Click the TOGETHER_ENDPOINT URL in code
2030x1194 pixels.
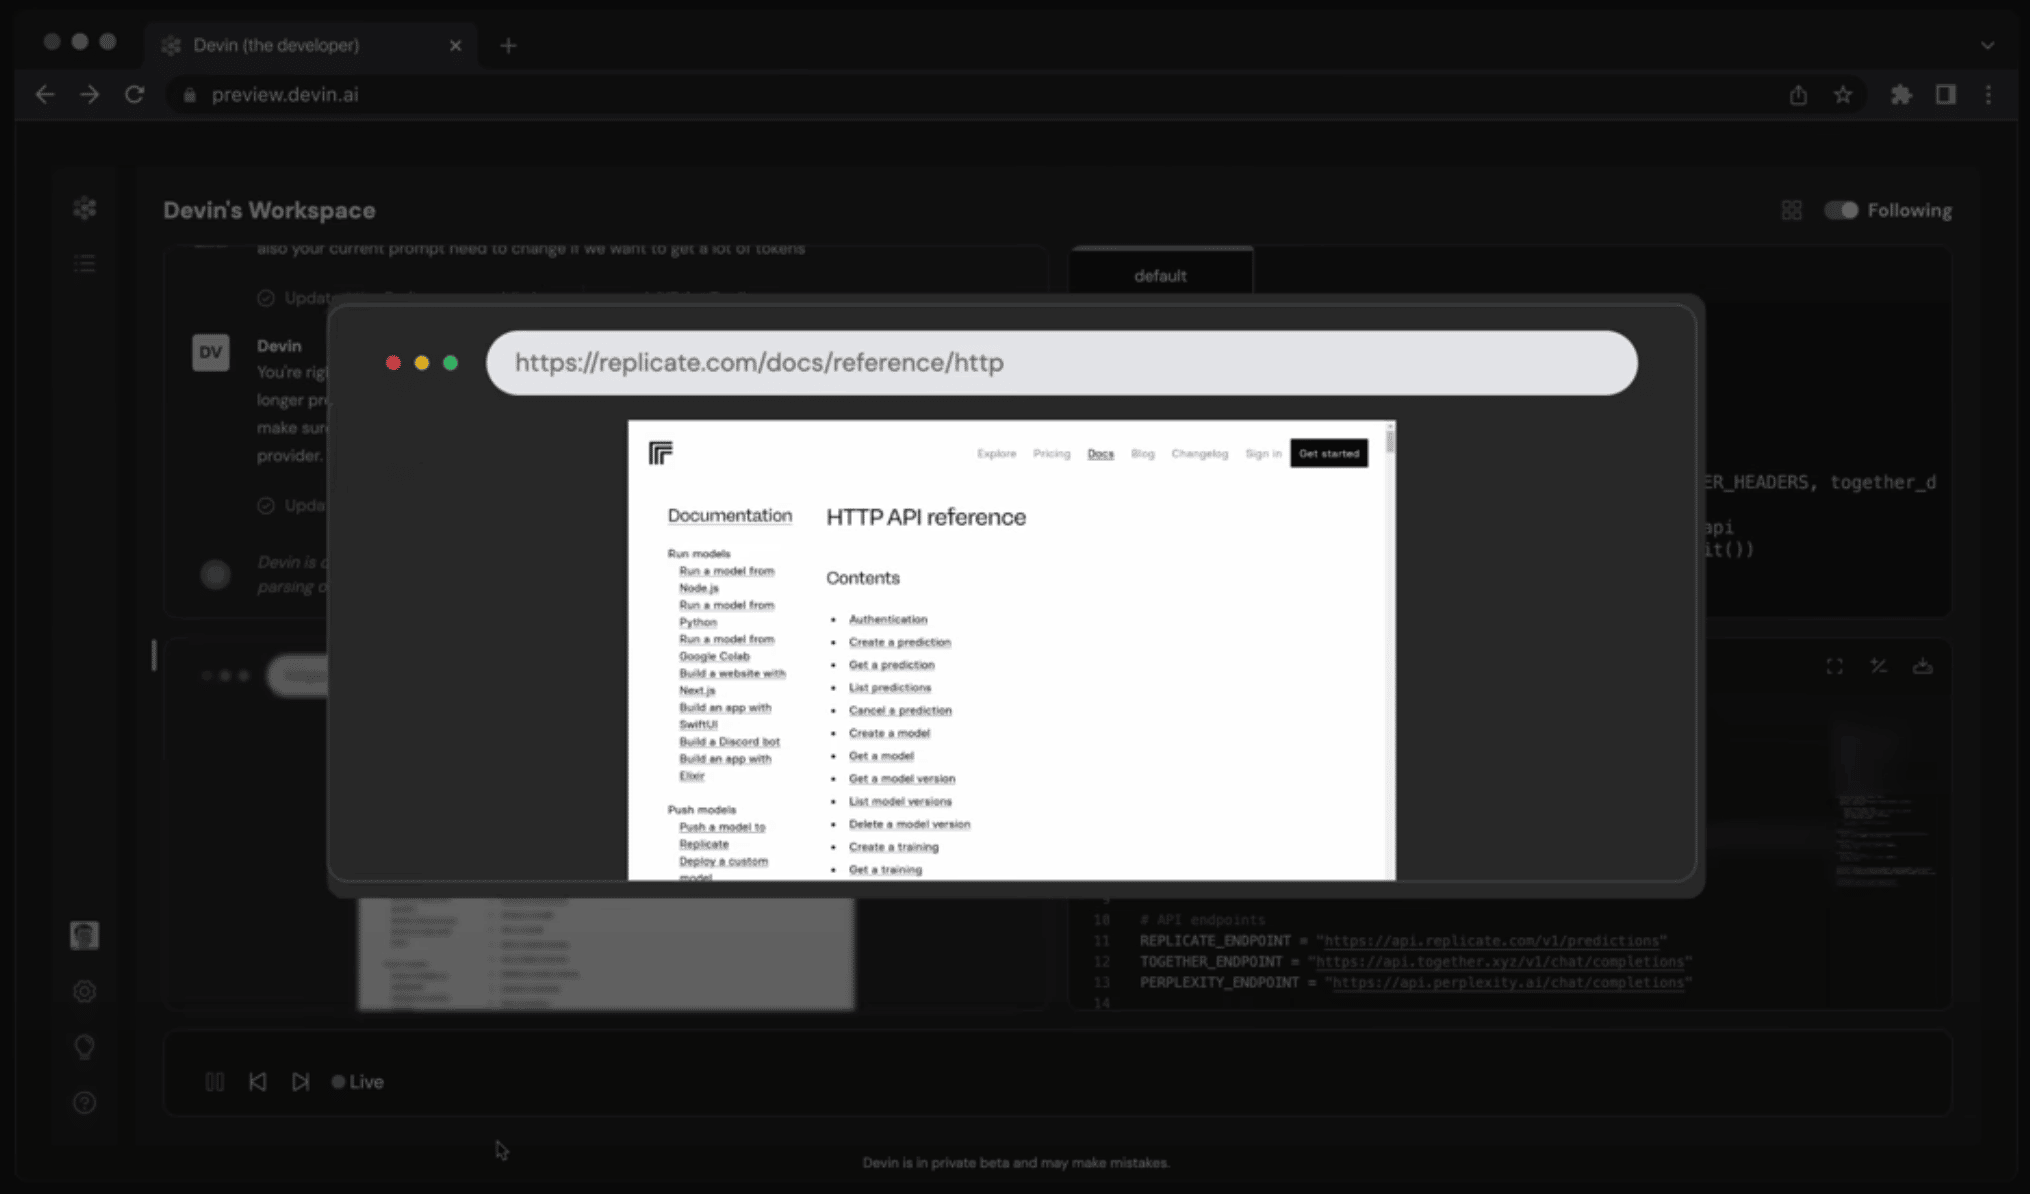(1500, 962)
